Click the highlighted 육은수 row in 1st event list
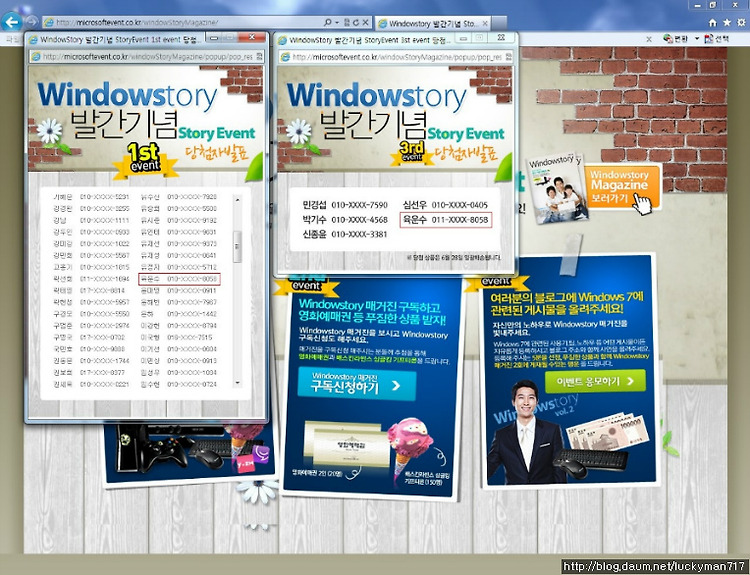 (x=179, y=279)
